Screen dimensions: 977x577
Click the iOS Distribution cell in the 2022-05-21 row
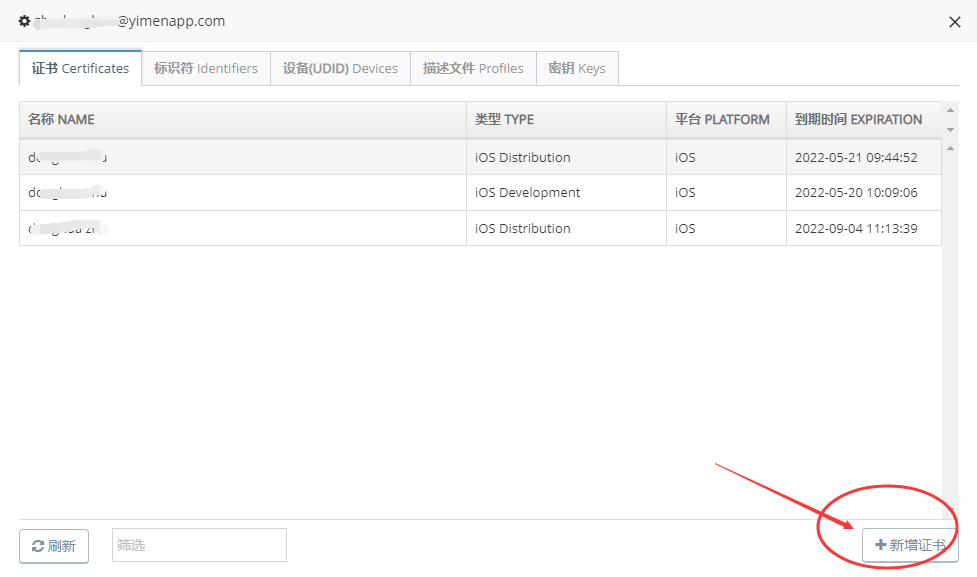[566, 157]
